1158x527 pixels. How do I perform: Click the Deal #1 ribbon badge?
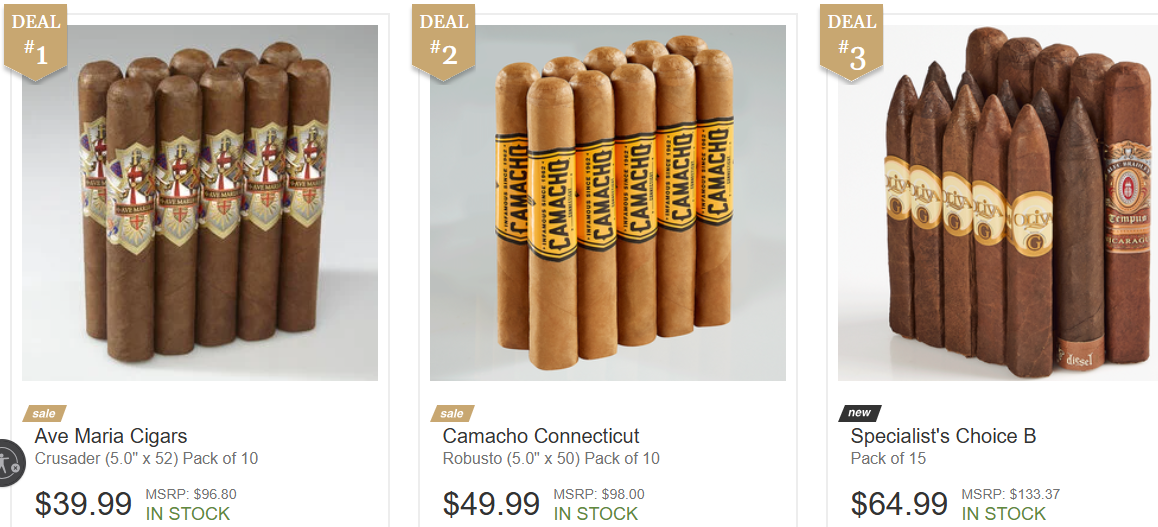coord(35,41)
